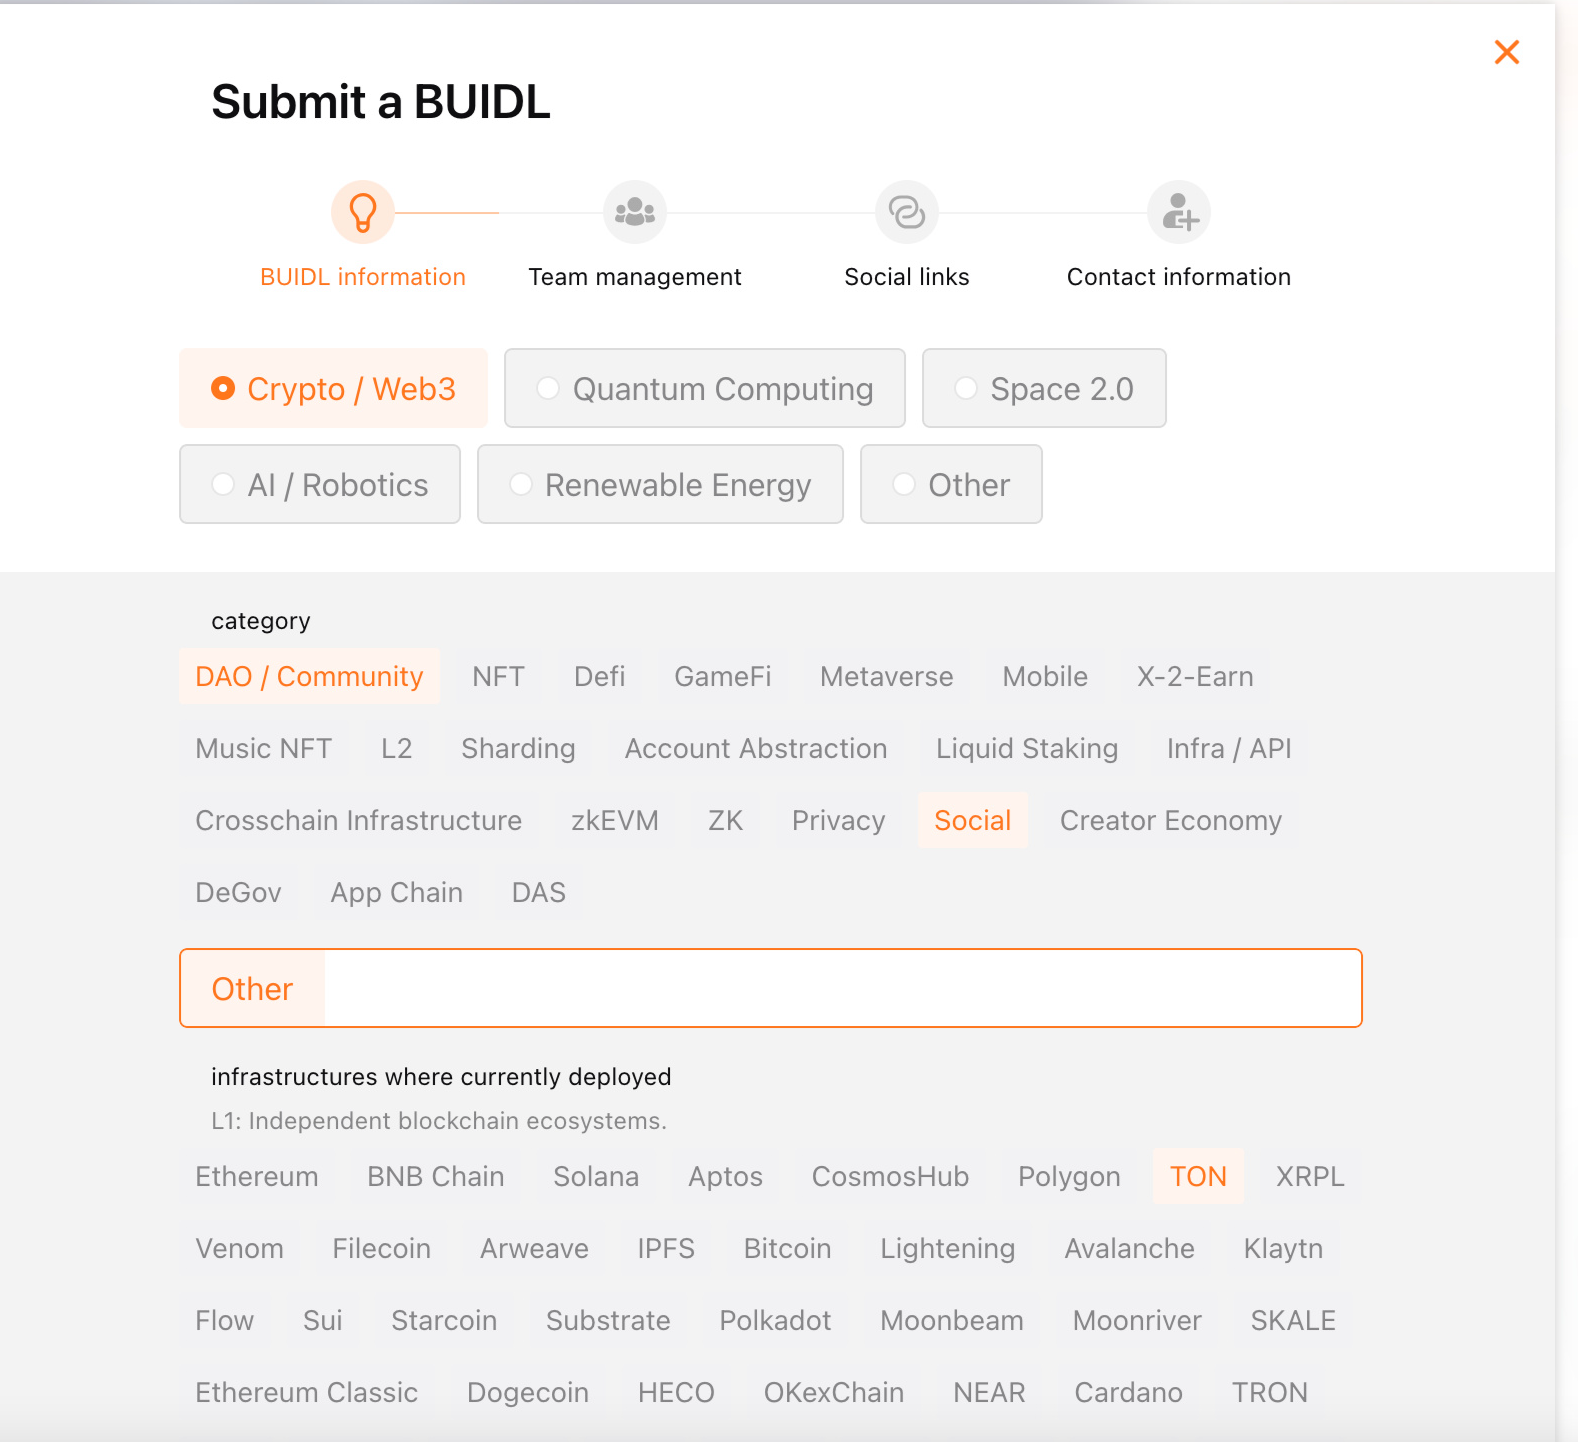Select Ethereum as deployed infrastructure
The height and width of the screenshot is (1442, 1578).
pos(257,1176)
